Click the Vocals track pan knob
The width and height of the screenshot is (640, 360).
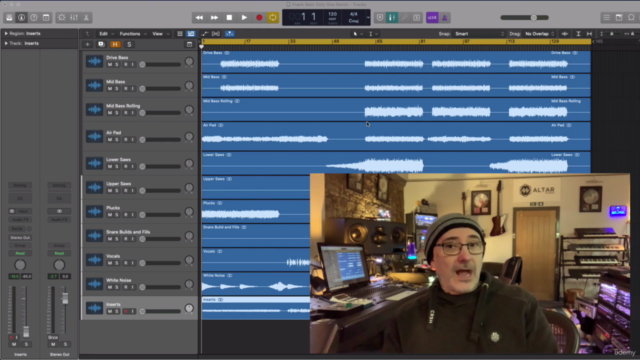[189, 260]
